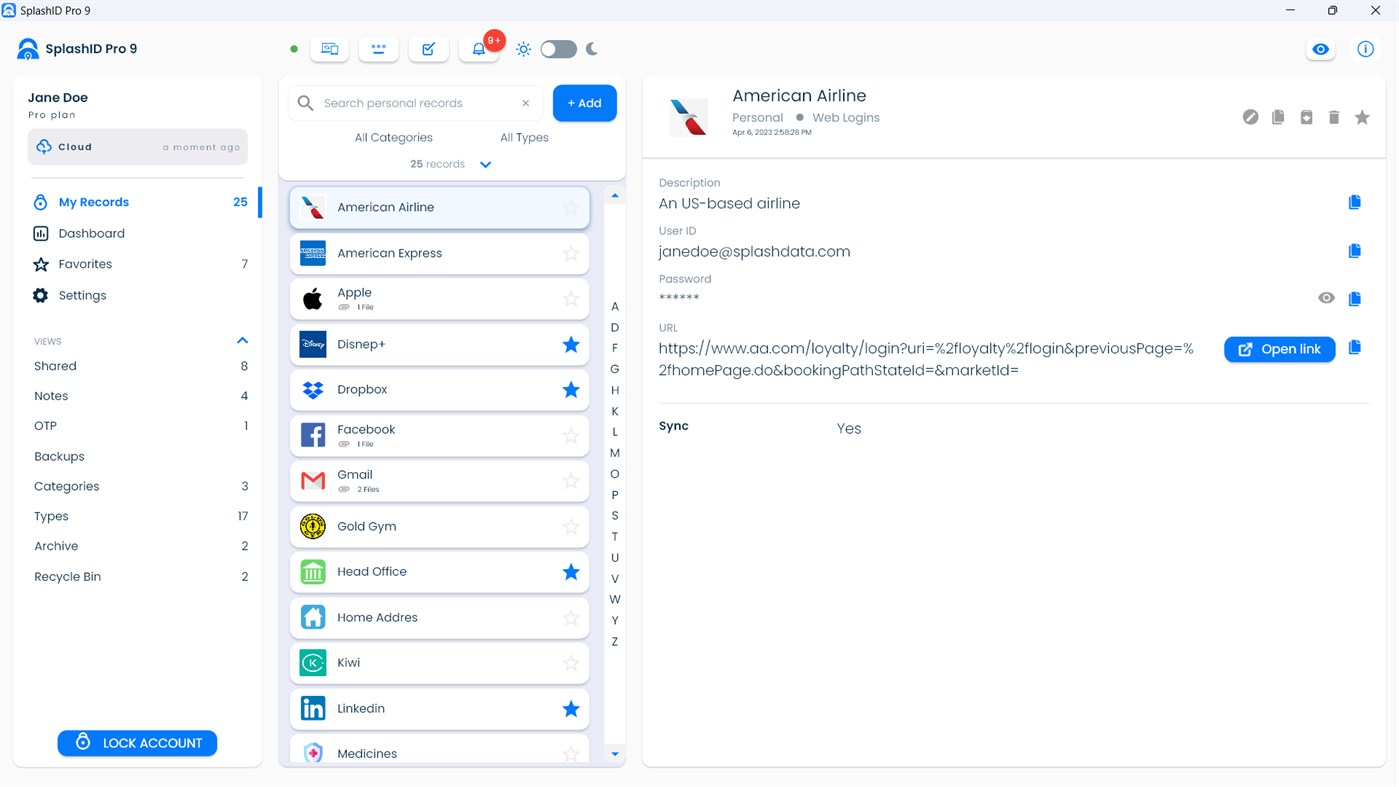Viewport: 1399px width, 787px height.
Task: Click the + Add button
Action: tap(584, 103)
